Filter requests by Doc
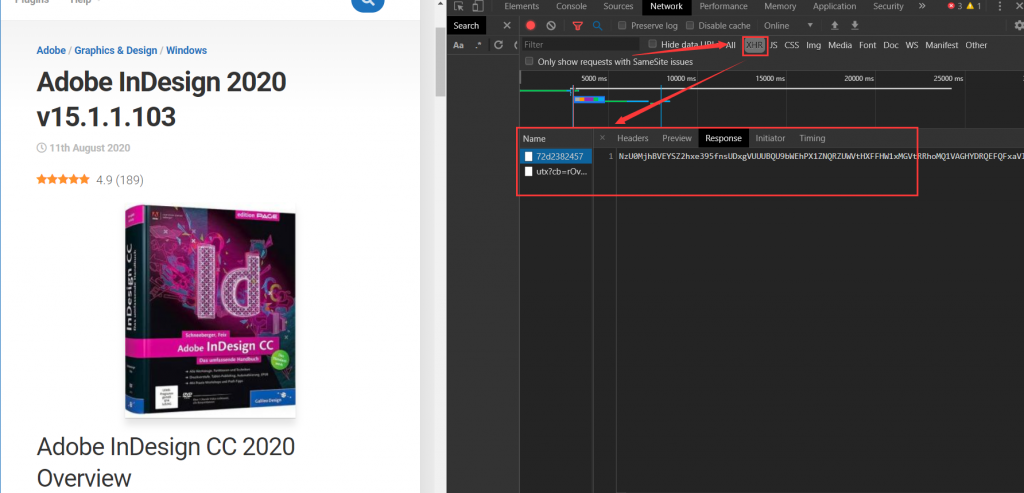 click(x=891, y=45)
